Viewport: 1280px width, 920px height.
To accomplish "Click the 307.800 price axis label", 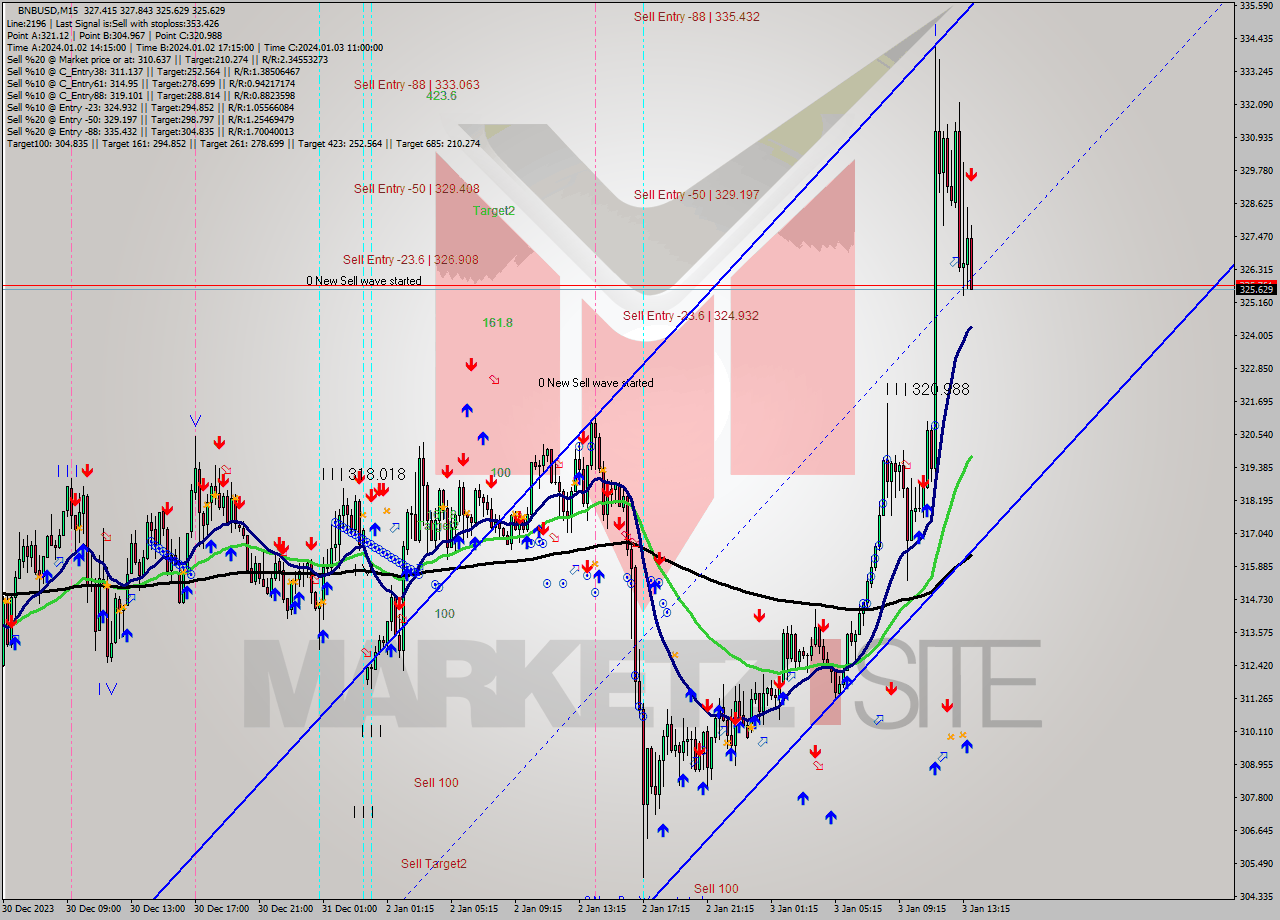I will coord(1255,798).
